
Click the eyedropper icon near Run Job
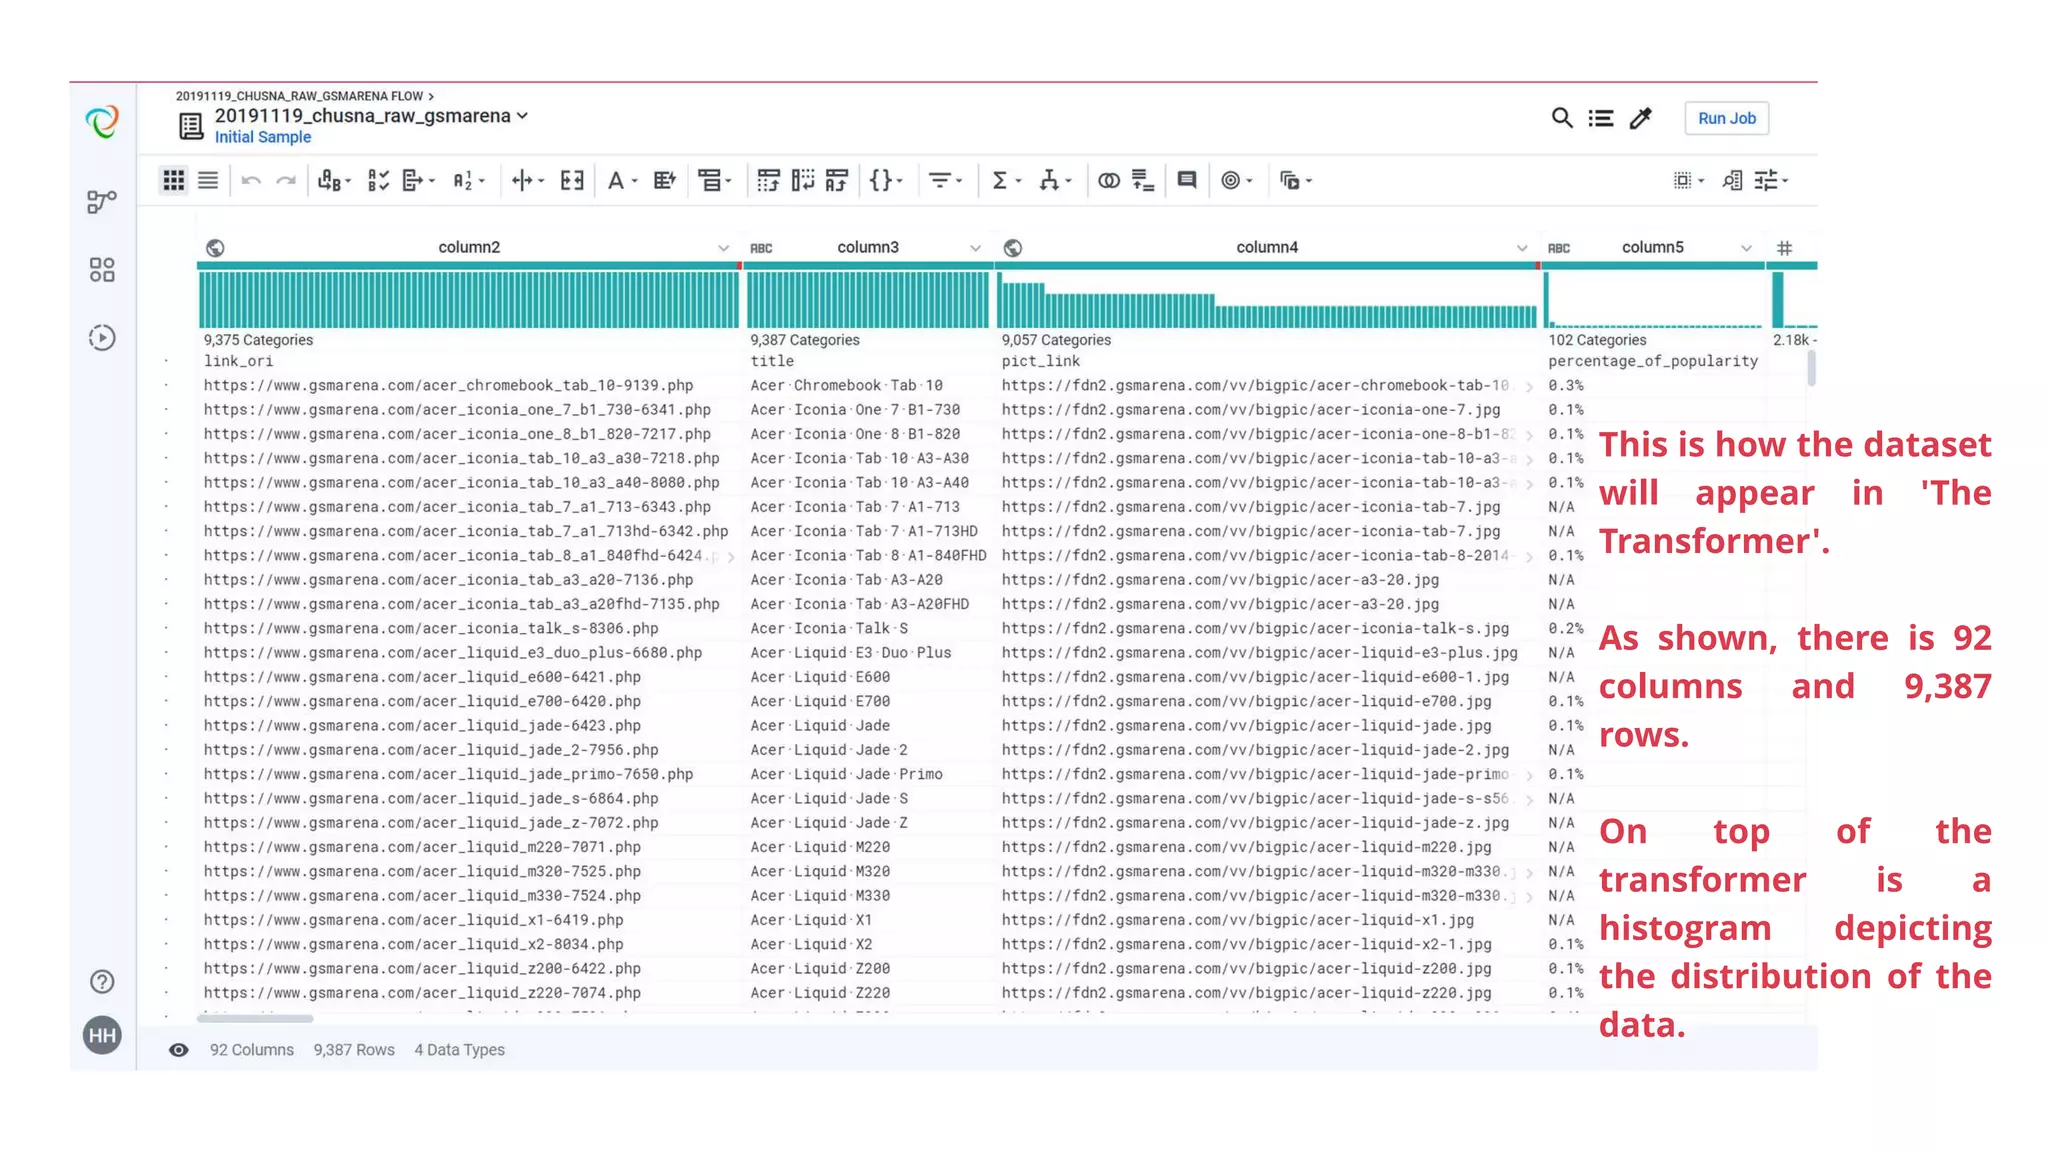tap(1641, 118)
